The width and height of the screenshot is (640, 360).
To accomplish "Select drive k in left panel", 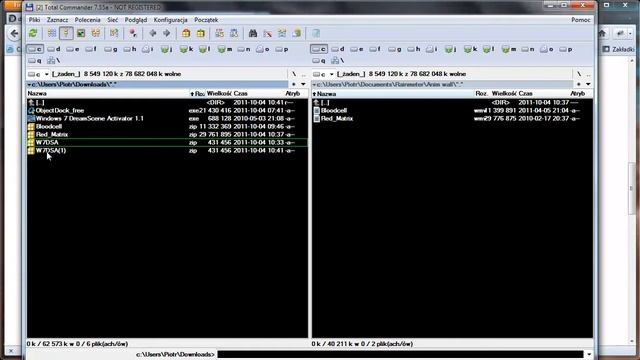I will click(186, 49).
